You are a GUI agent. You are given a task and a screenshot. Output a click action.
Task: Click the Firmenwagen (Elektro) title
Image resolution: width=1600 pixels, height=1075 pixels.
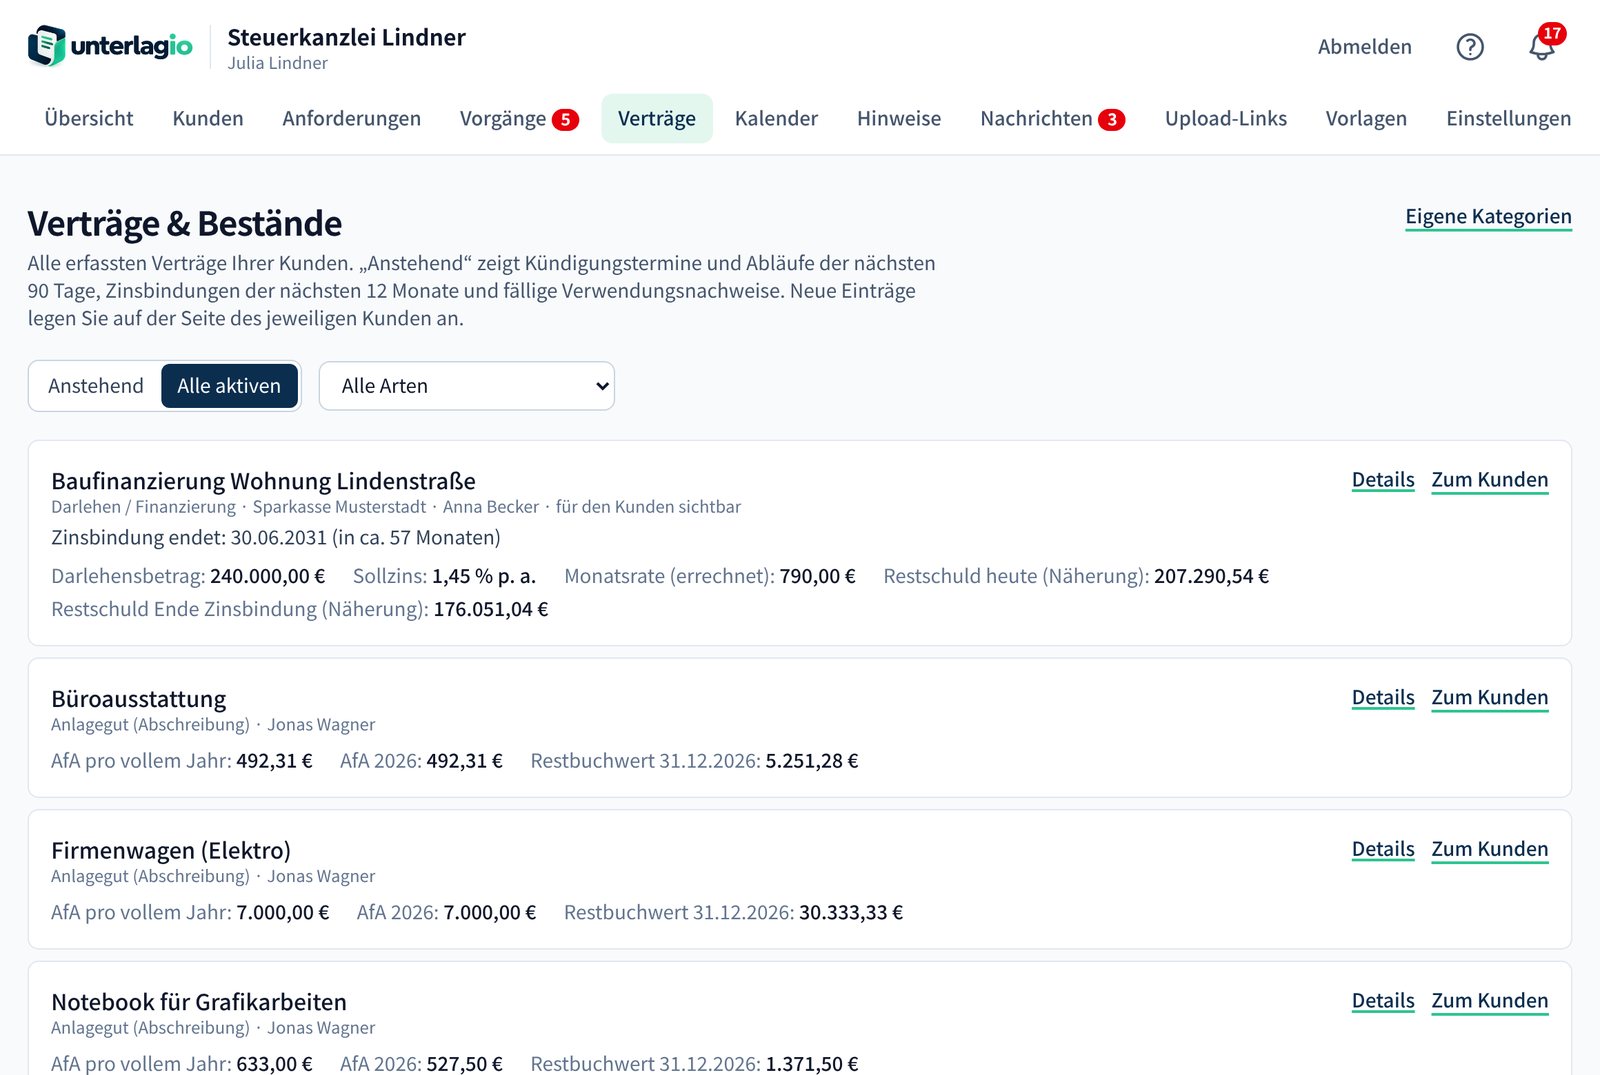pos(171,851)
